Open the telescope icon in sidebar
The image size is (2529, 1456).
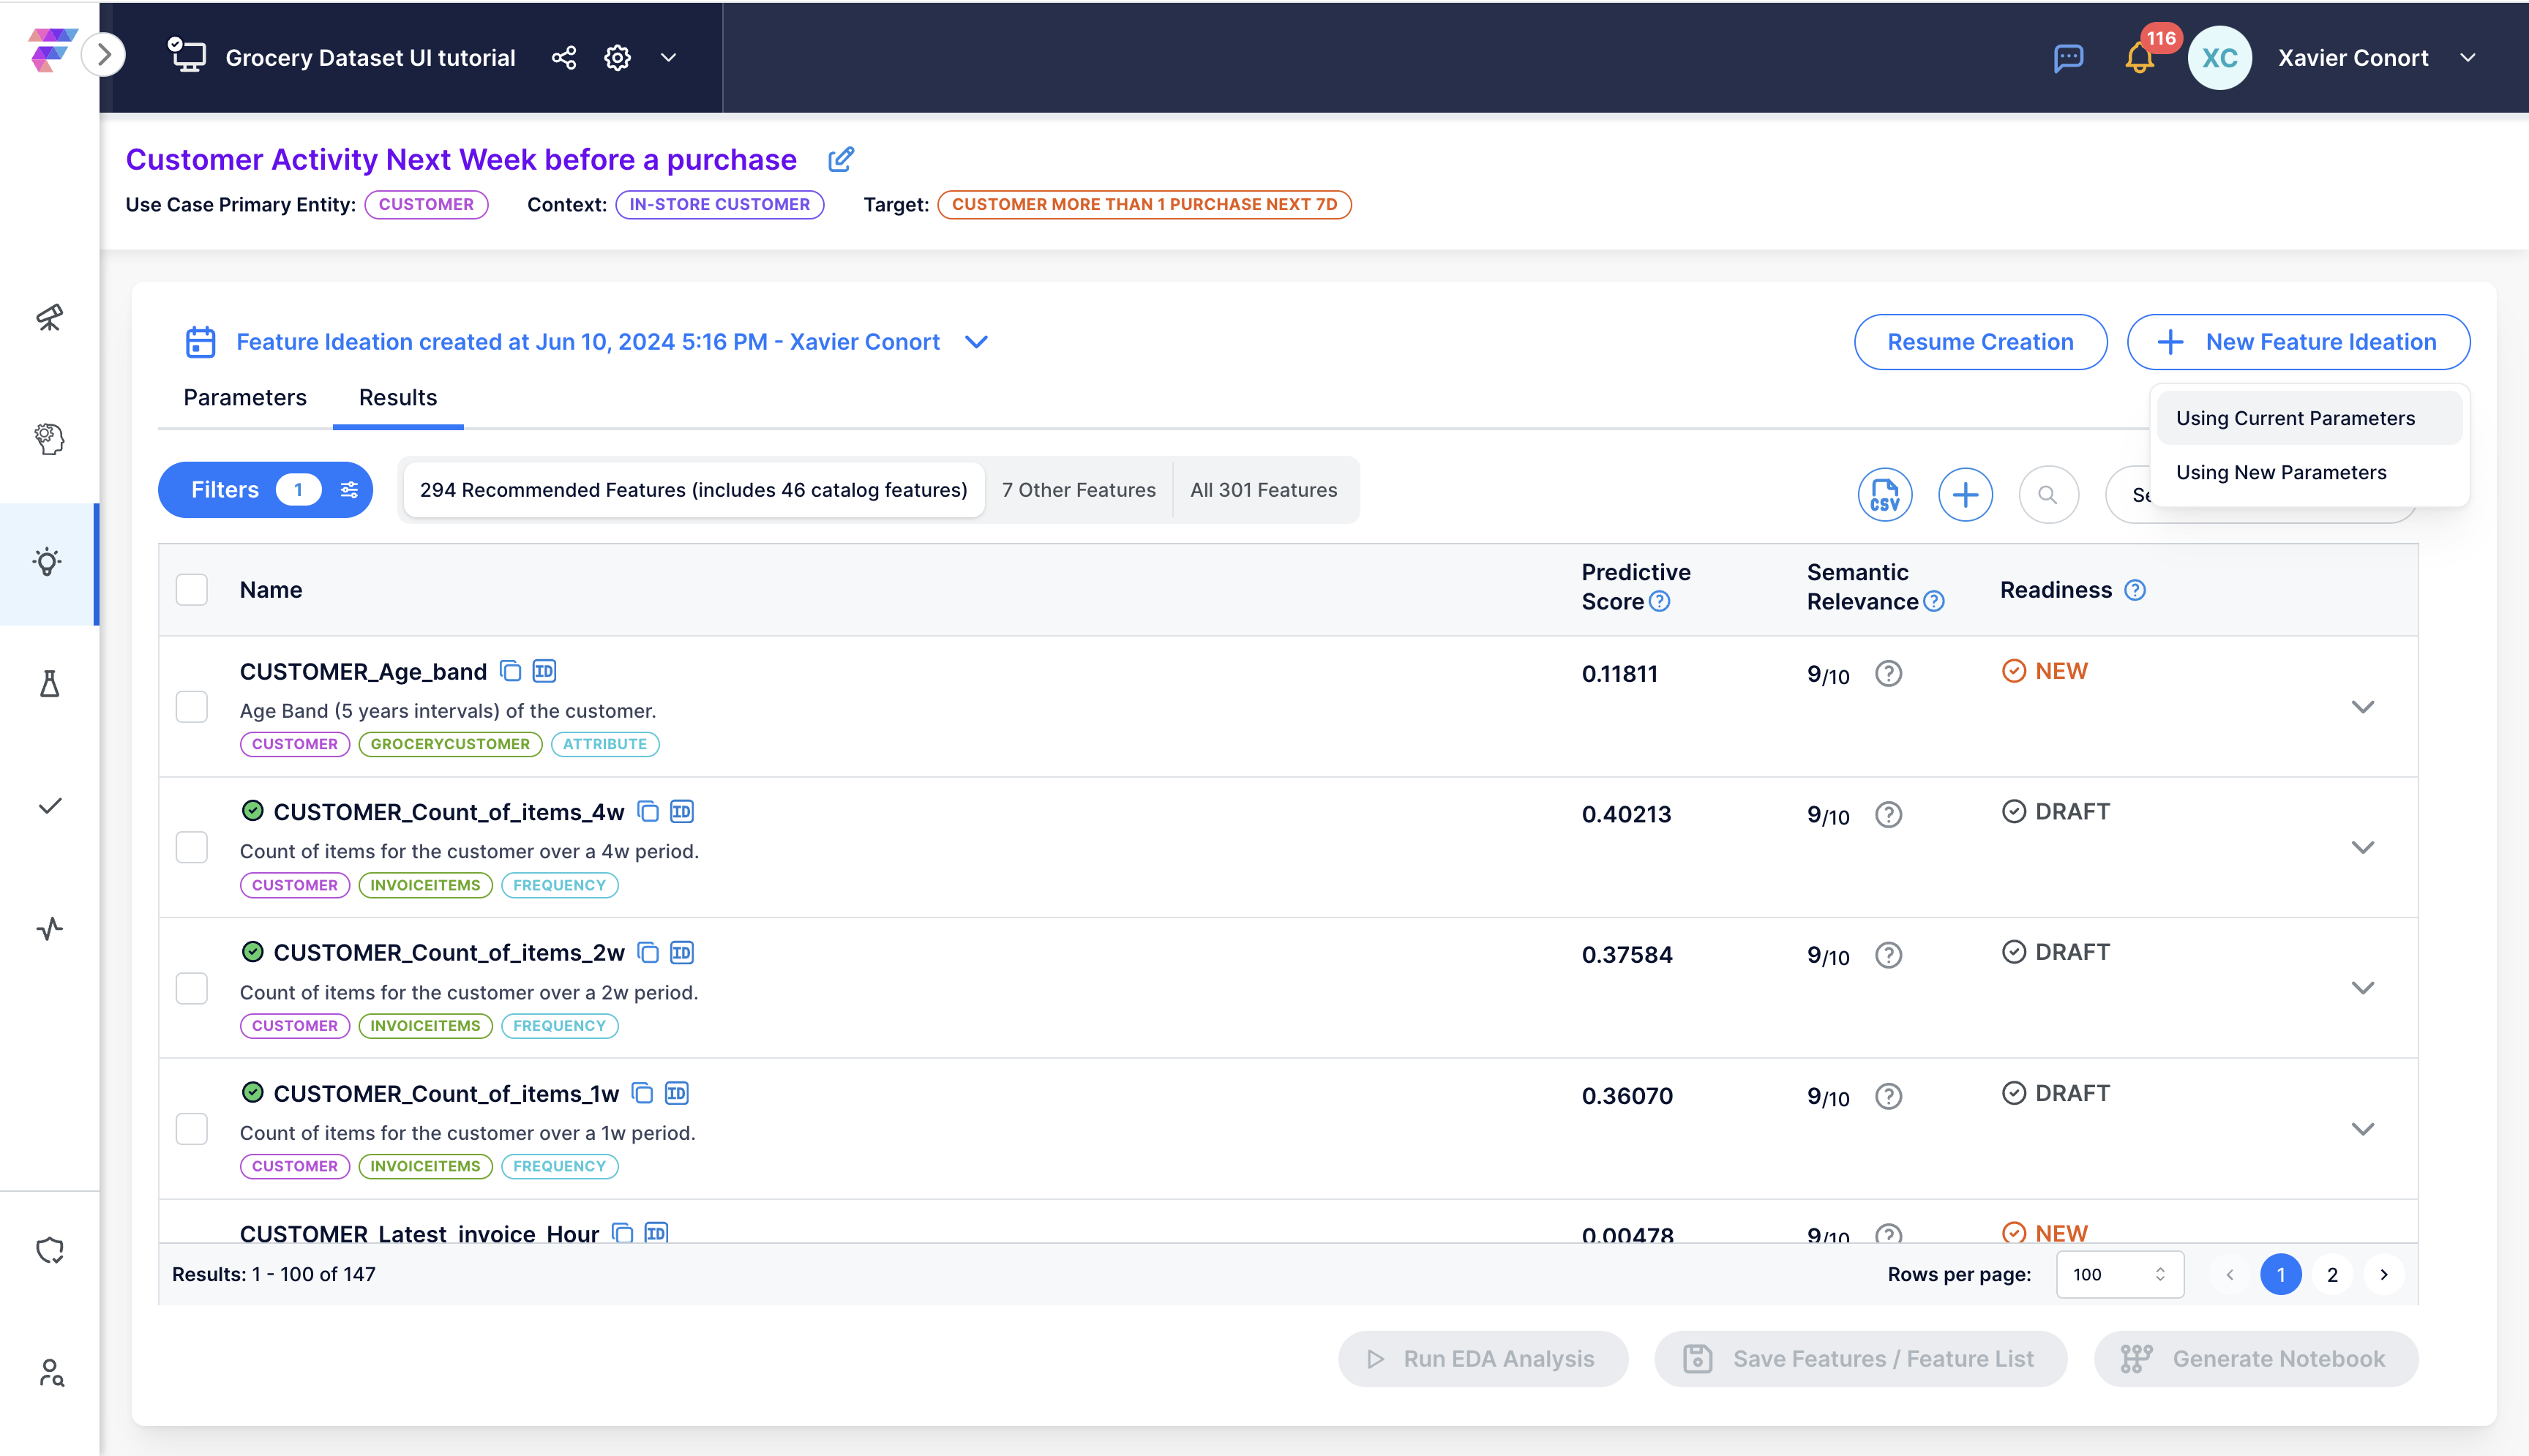coord(49,317)
